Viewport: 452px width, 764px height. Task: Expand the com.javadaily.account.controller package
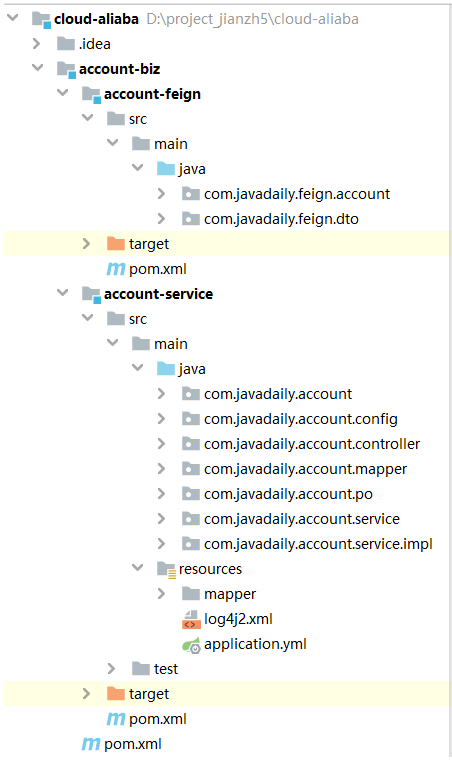161,444
